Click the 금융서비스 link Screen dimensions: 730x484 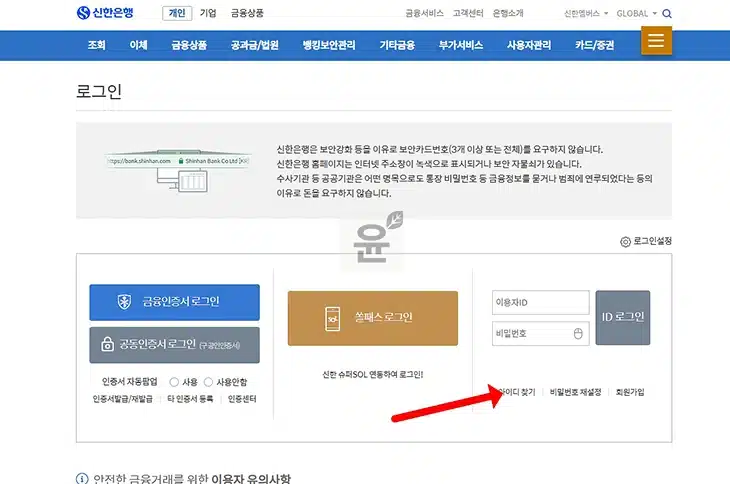pos(424,13)
